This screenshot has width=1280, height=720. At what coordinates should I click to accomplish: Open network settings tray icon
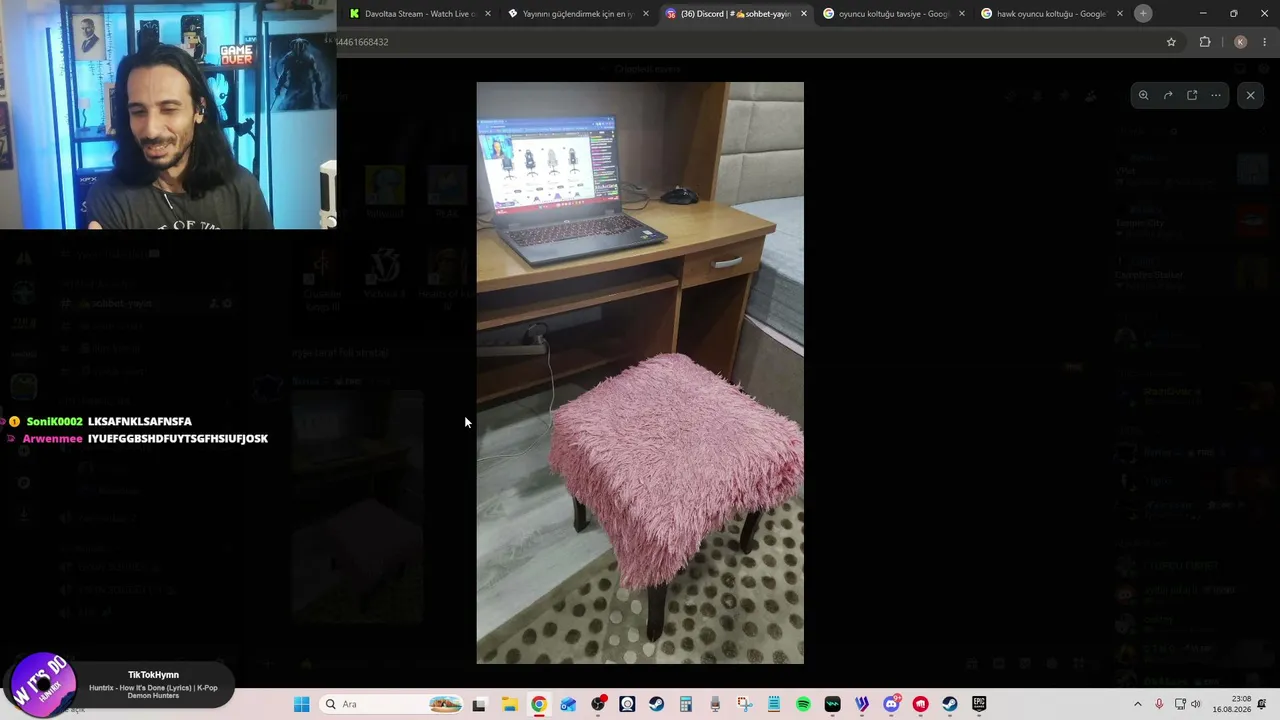(x=1180, y=704)
